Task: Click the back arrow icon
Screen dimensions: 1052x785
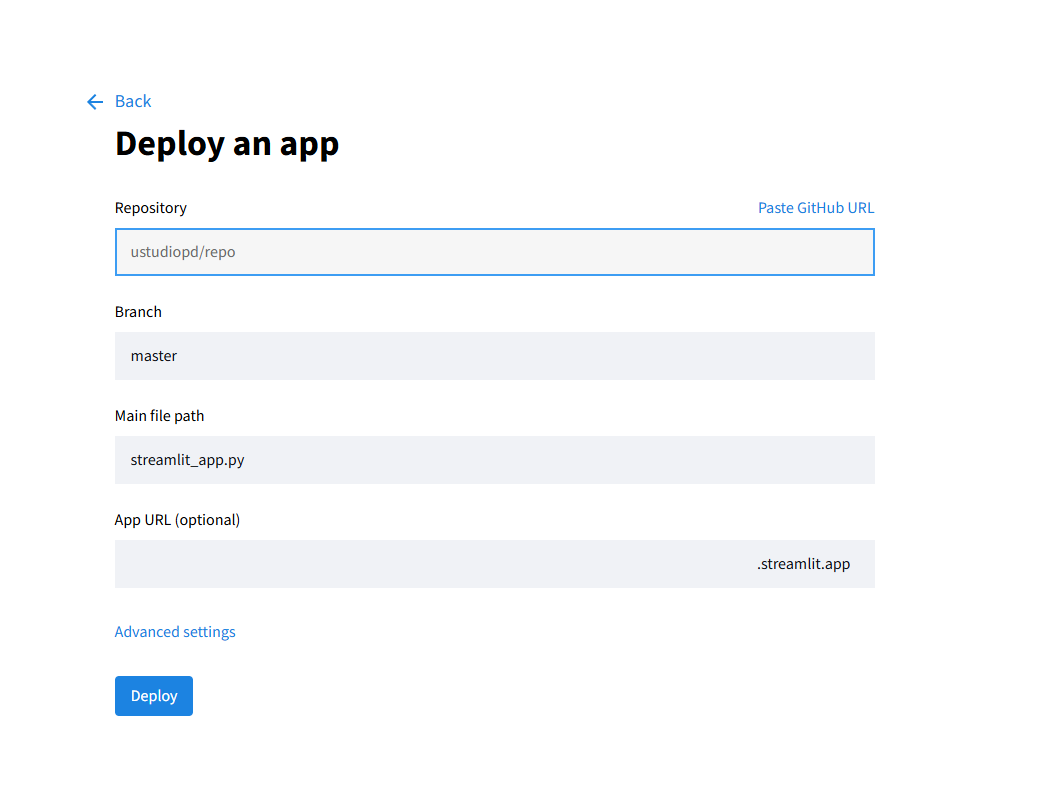Action: 95,101
